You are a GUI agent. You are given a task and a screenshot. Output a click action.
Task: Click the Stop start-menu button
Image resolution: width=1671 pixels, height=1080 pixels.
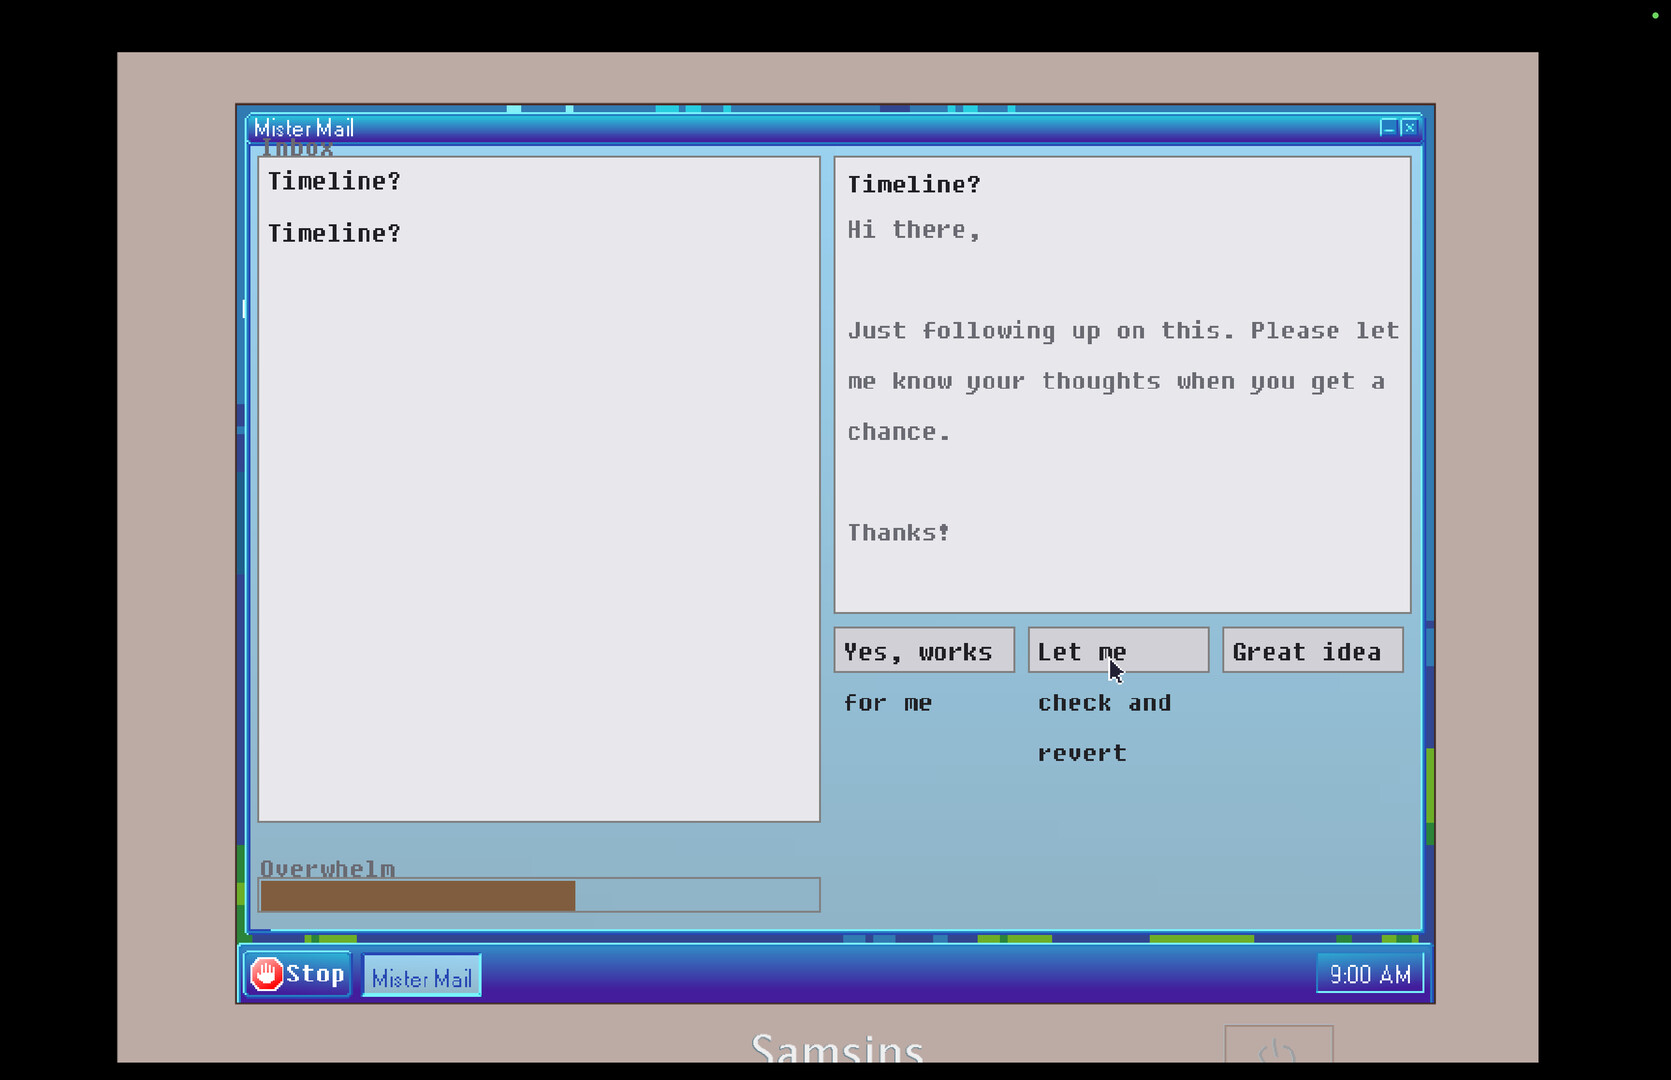point(297,974)
